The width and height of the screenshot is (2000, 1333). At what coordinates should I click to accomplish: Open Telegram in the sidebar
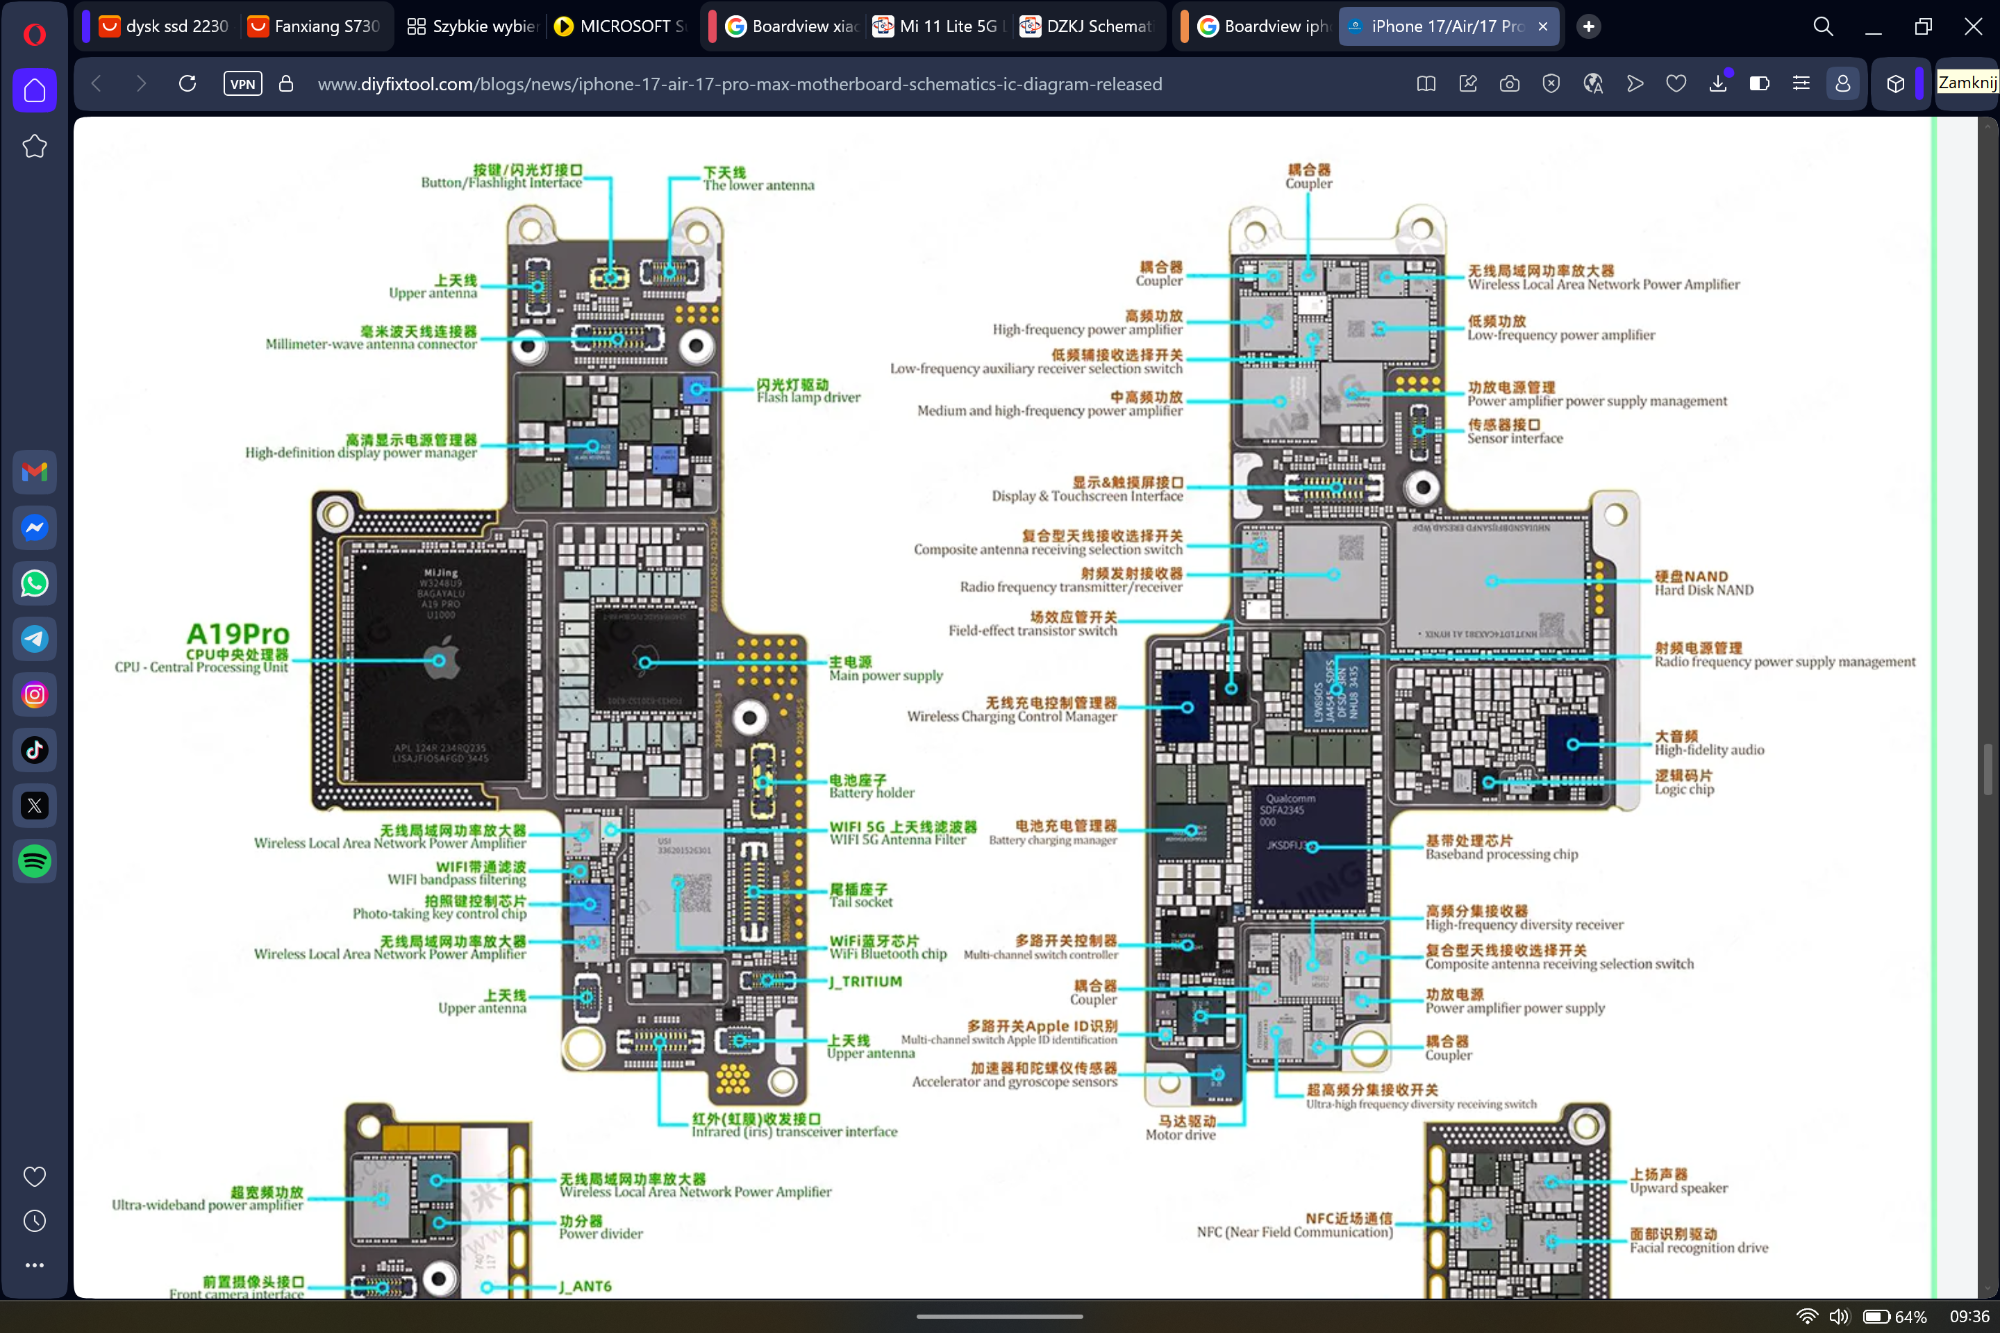point(35,639)
